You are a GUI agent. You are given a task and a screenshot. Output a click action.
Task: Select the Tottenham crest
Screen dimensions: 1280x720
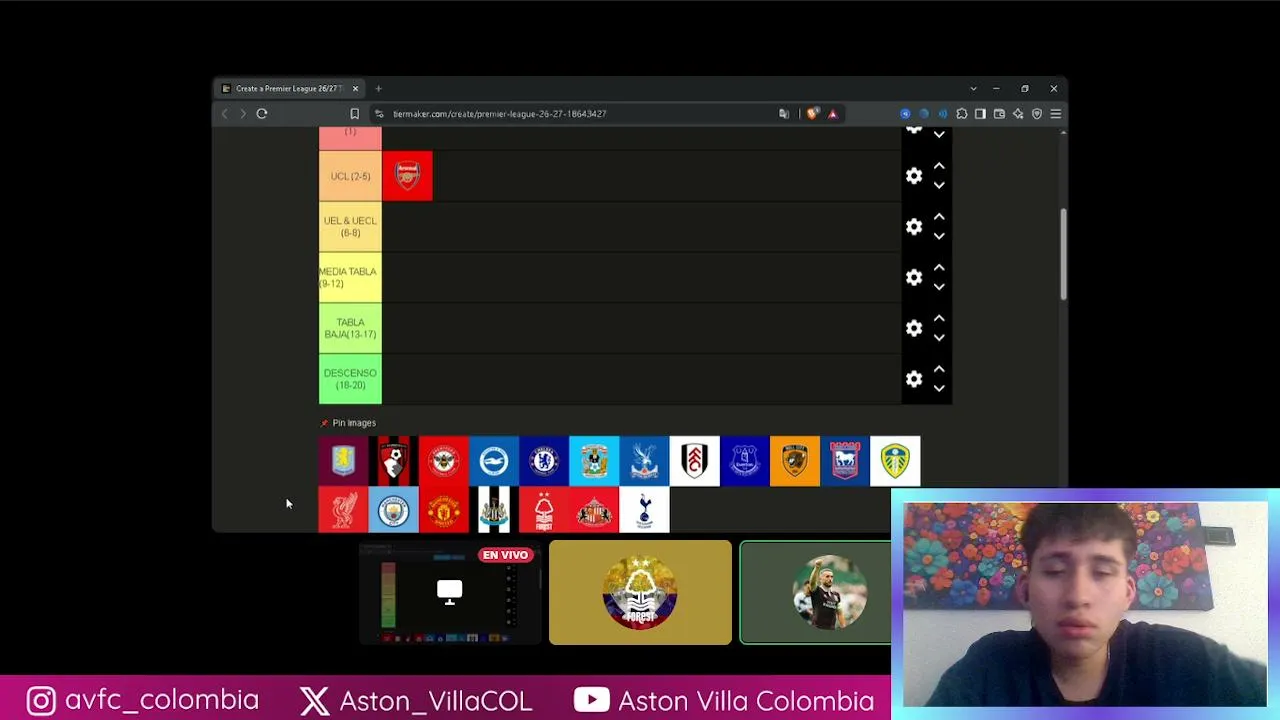tap(644, 510)
